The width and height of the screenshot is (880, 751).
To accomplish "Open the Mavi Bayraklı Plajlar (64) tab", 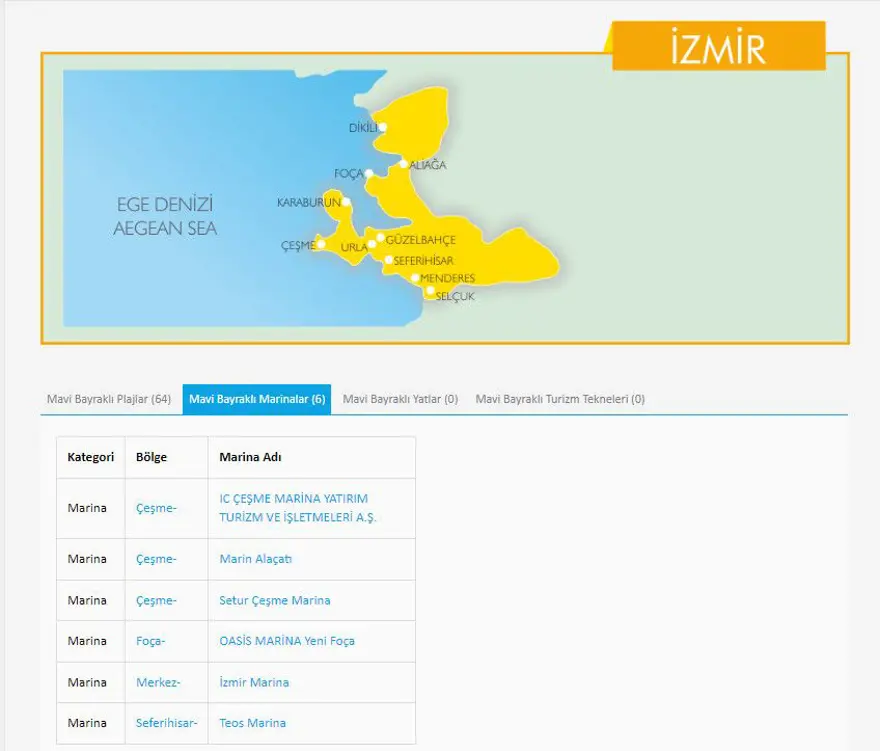I will coord(109,399).
